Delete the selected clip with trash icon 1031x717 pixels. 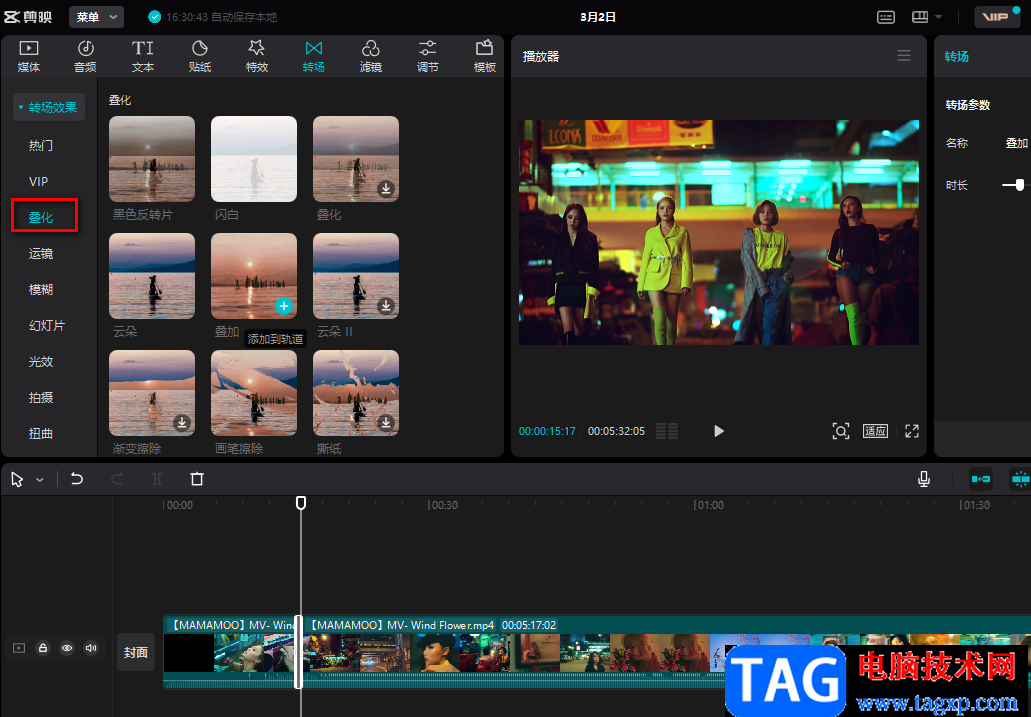click(x=197, y=479)
